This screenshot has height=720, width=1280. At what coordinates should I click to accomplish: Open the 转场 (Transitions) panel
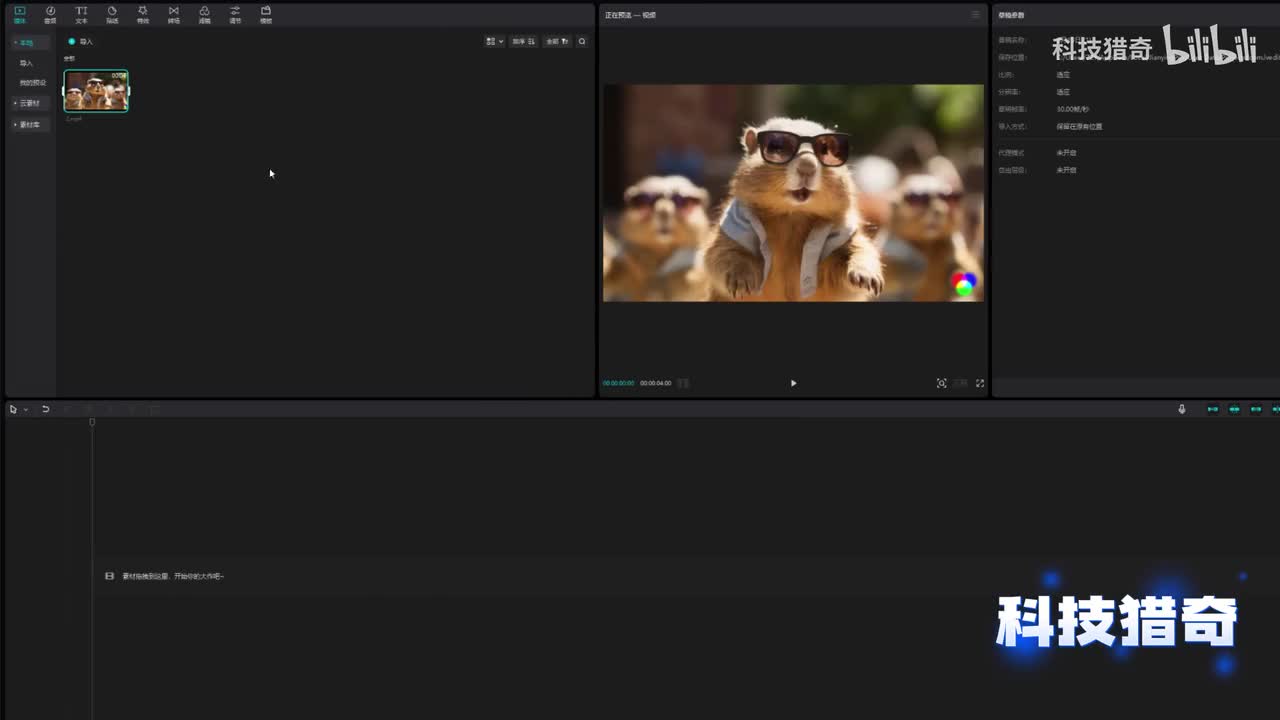tap(173, 14)
